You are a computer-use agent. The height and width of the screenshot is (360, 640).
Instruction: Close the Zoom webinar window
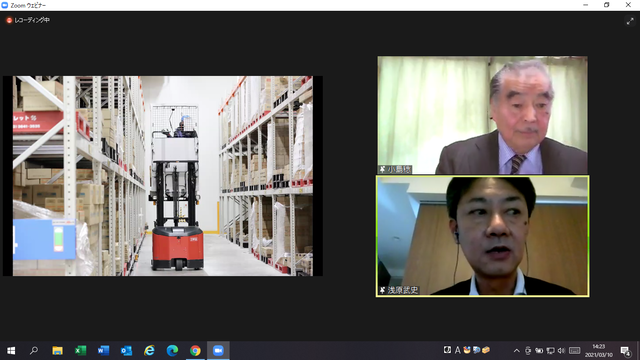628,5
